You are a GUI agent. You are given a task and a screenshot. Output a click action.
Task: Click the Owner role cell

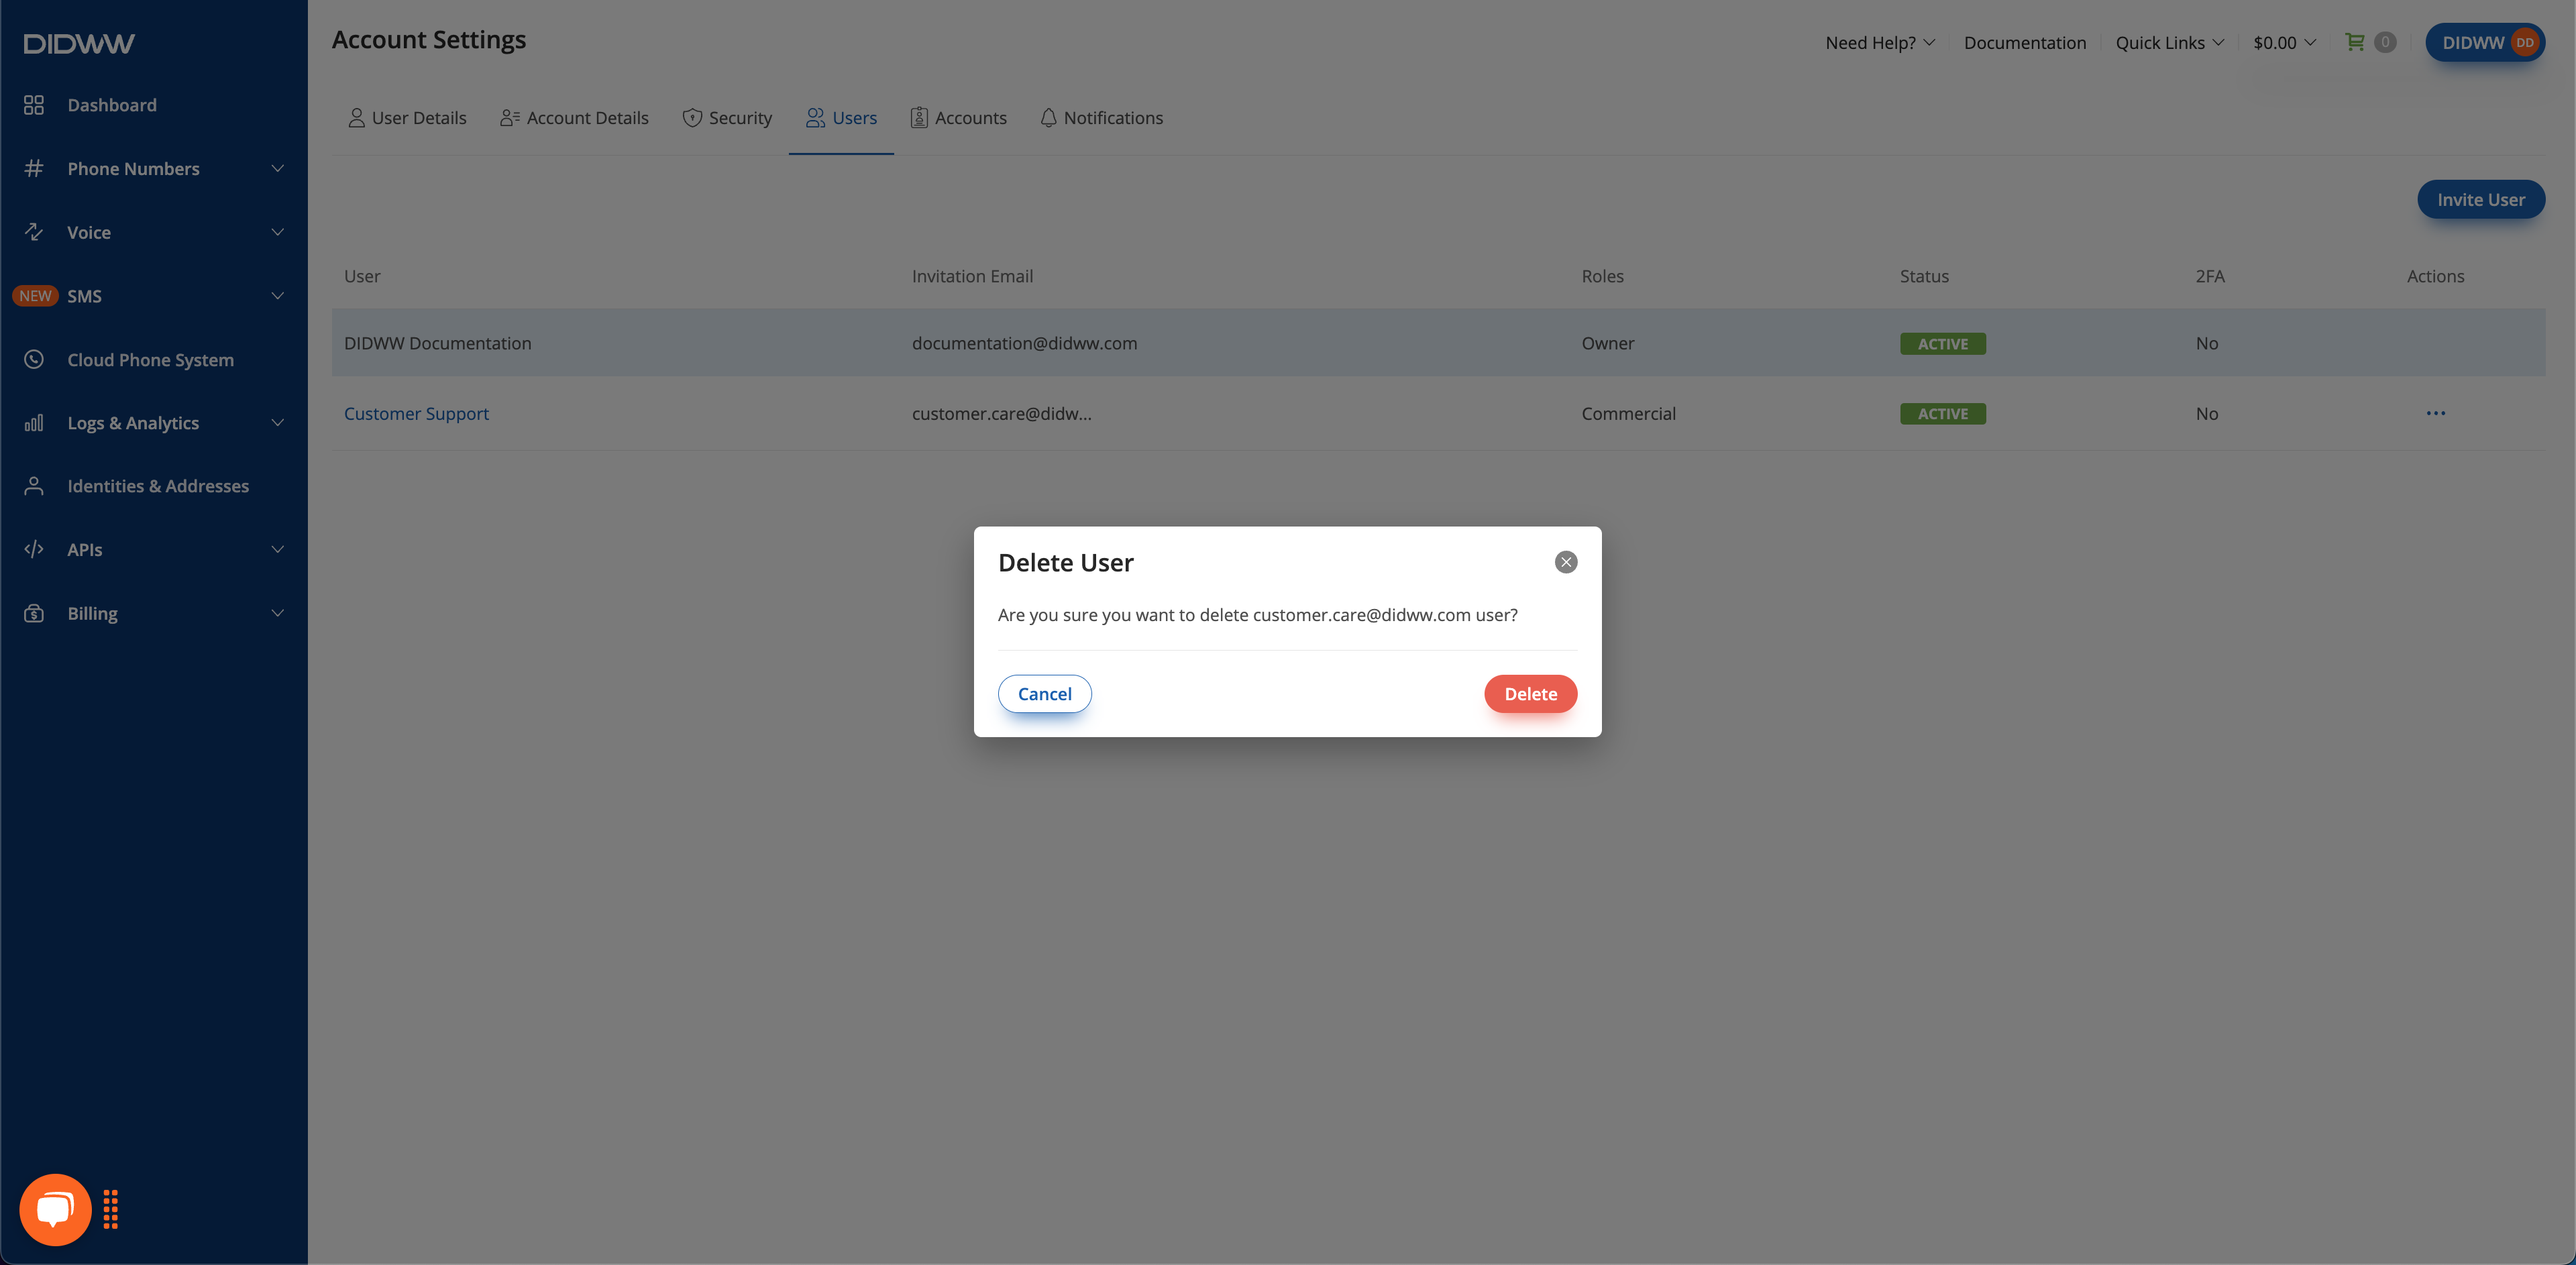point(1607,343)
